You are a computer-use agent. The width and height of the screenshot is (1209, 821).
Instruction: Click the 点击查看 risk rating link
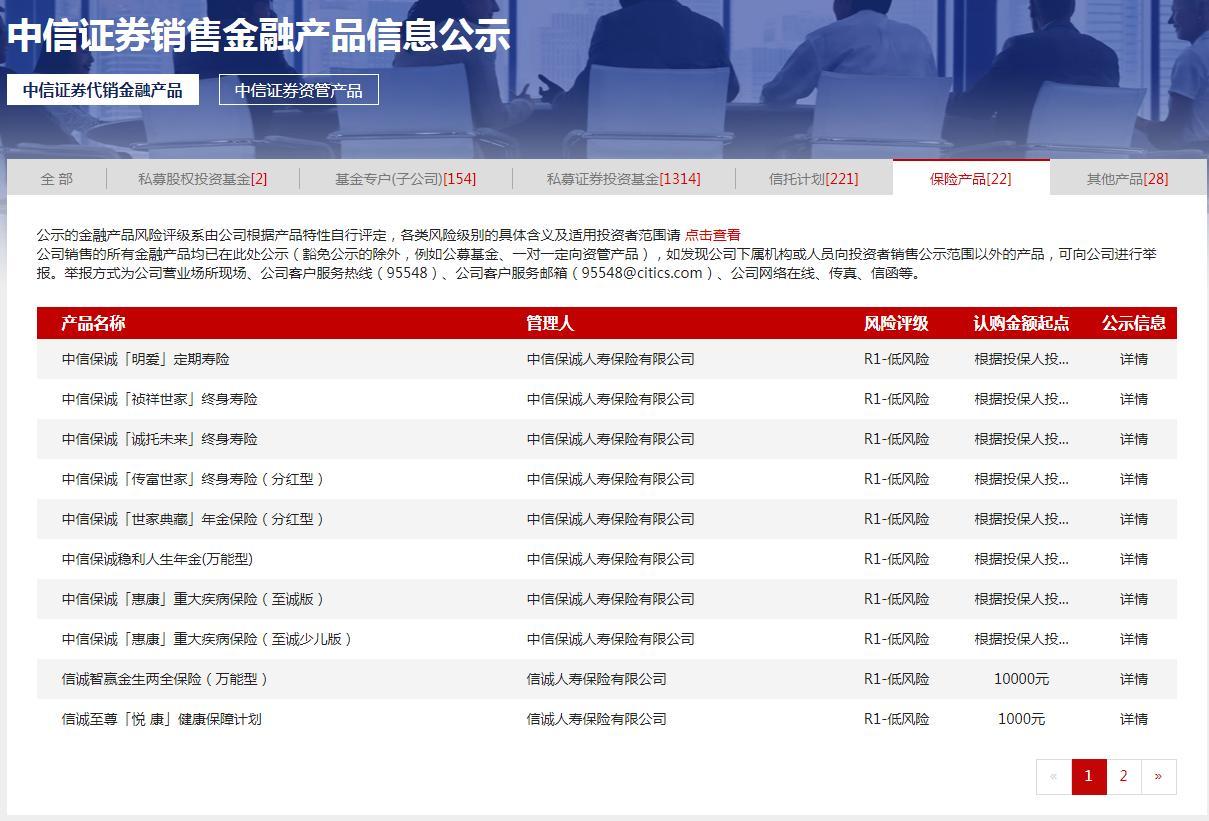click(x=713, y=235)
